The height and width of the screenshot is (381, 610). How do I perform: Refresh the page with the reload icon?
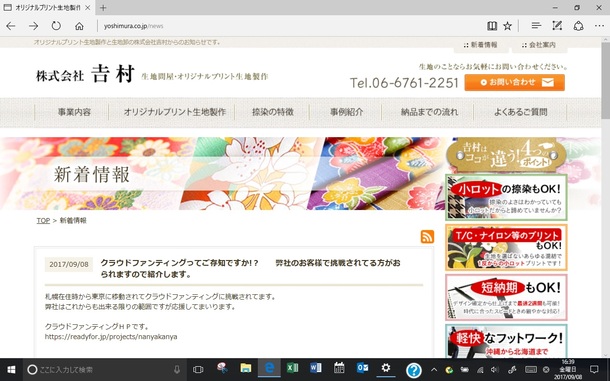tap(56, 26)
